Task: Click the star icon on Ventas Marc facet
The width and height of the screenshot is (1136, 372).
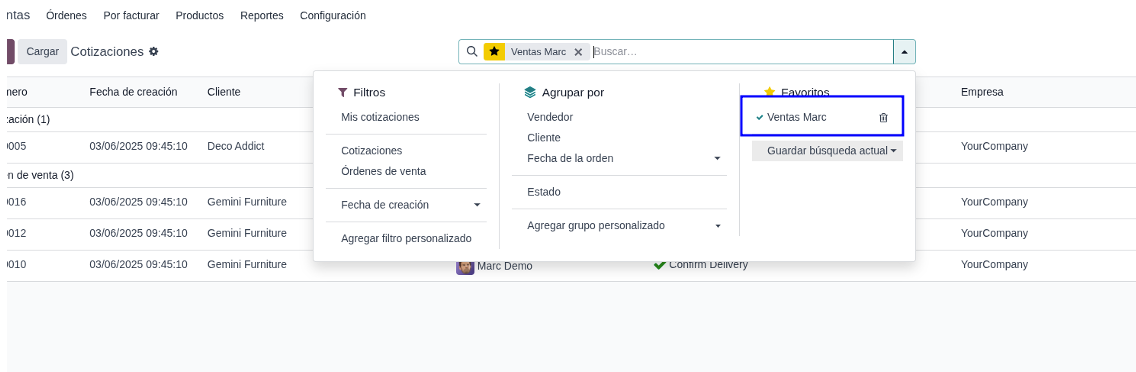Action: [x=494, y=51]
